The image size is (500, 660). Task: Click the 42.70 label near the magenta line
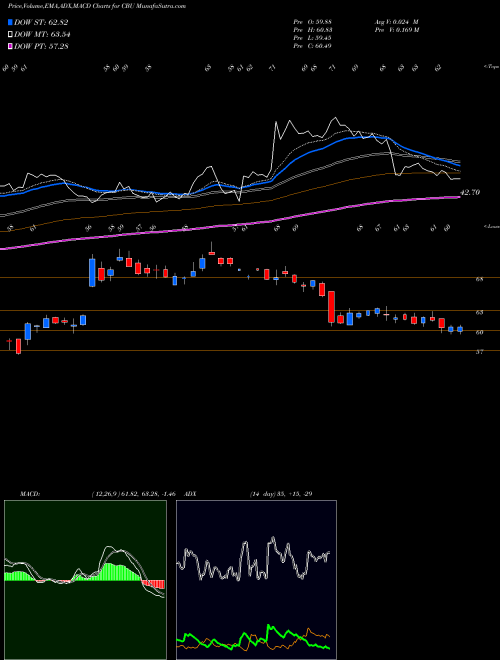click(x=470, y=192)
